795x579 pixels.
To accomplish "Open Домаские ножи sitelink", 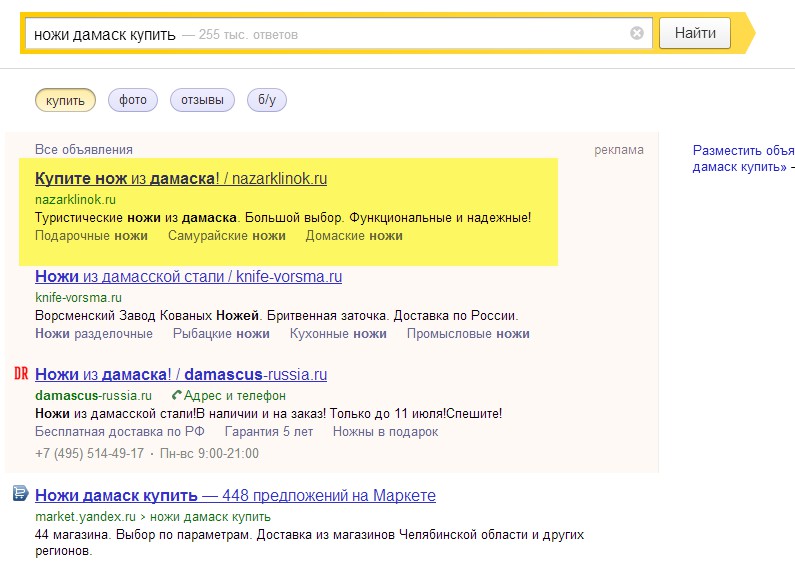I will [354, 236].
